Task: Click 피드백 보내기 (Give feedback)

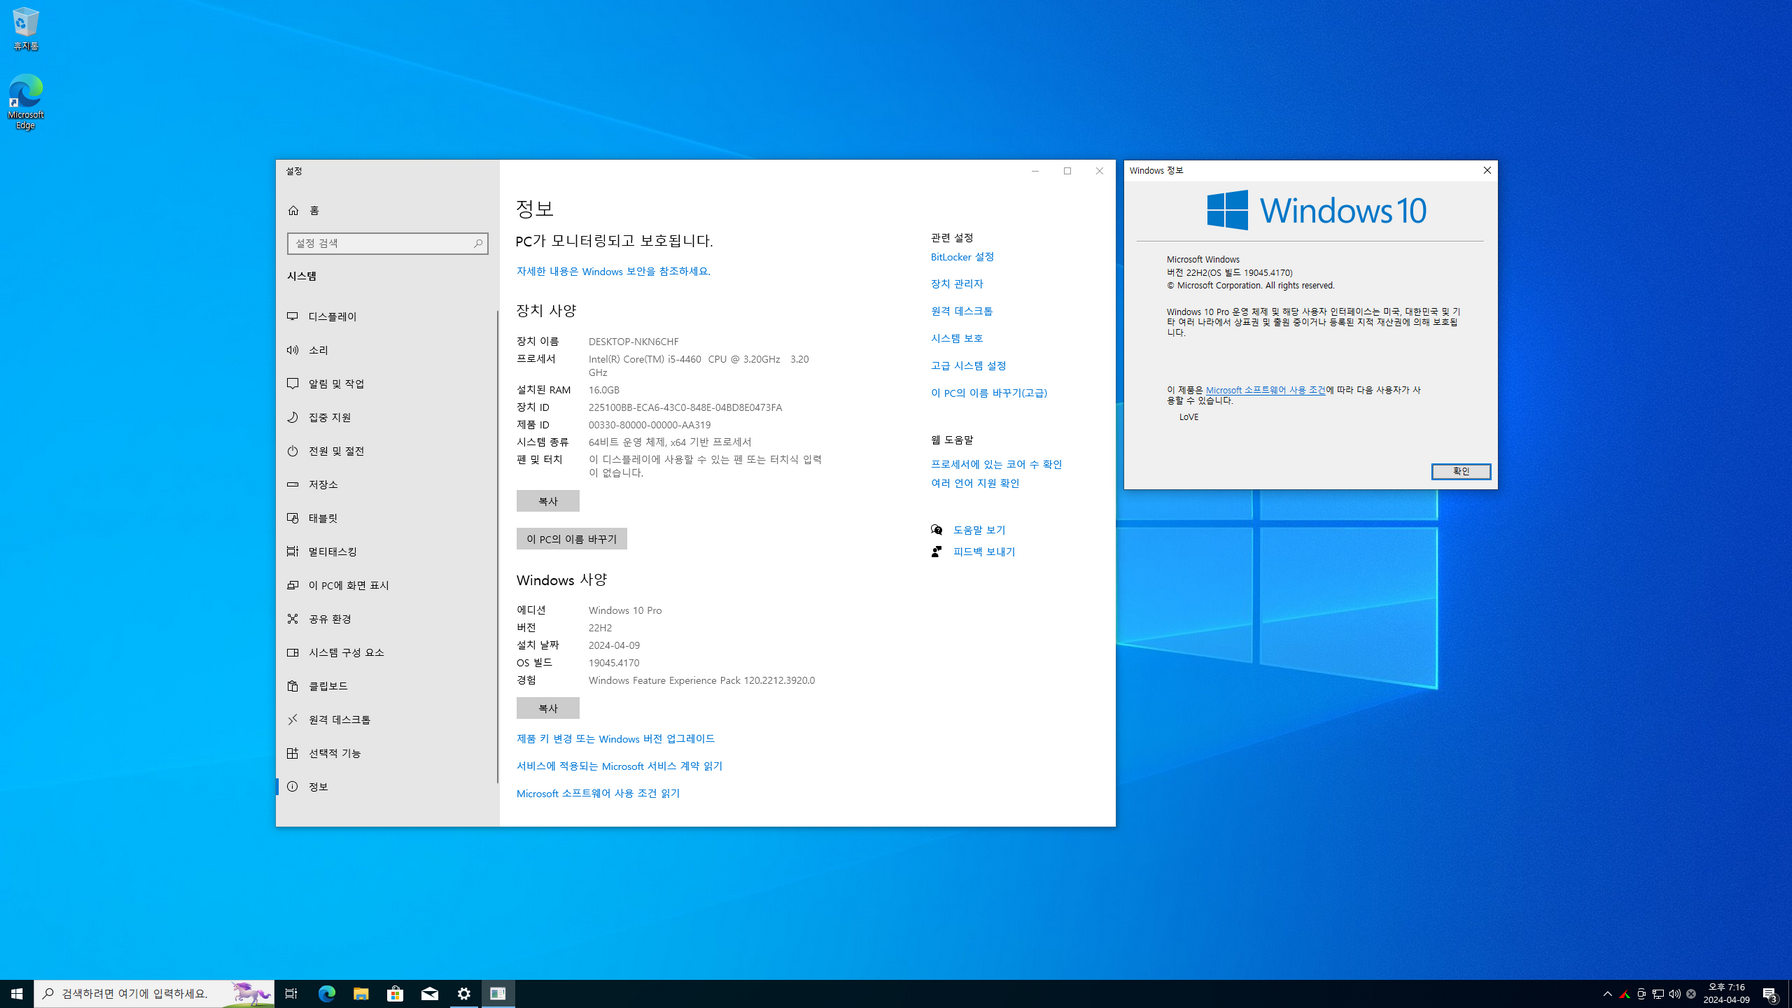Action: (984, 552)
